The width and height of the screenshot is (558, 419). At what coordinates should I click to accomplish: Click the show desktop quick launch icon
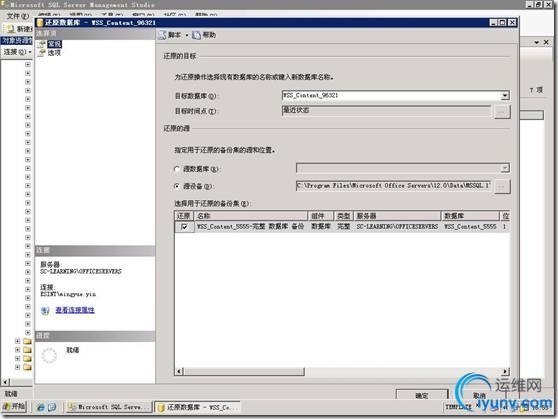(x=52, y=407)
